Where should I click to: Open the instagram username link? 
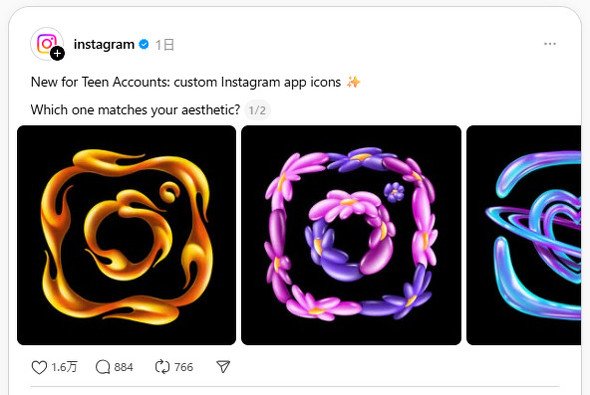104,44
